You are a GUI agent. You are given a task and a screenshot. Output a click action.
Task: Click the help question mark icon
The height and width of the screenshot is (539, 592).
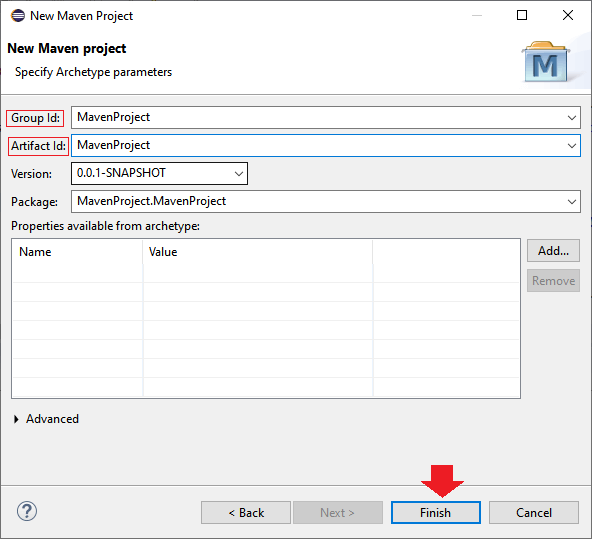click(x=27, y=511)
